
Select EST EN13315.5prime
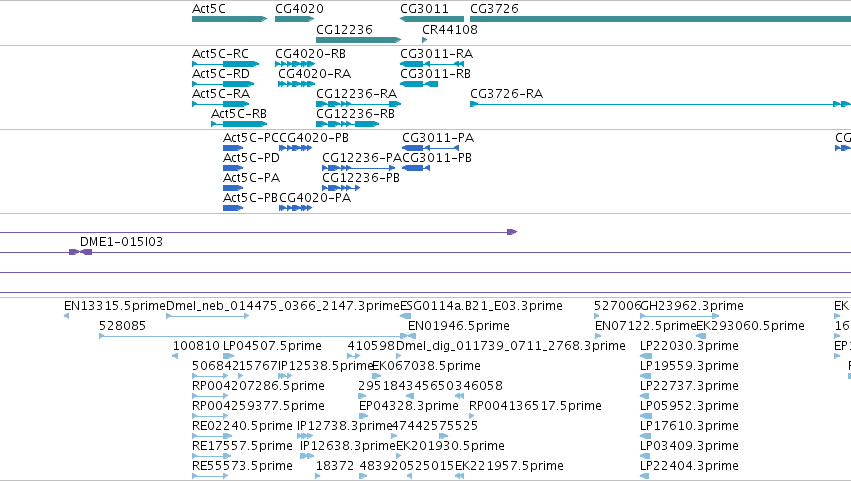click(66, 316)
